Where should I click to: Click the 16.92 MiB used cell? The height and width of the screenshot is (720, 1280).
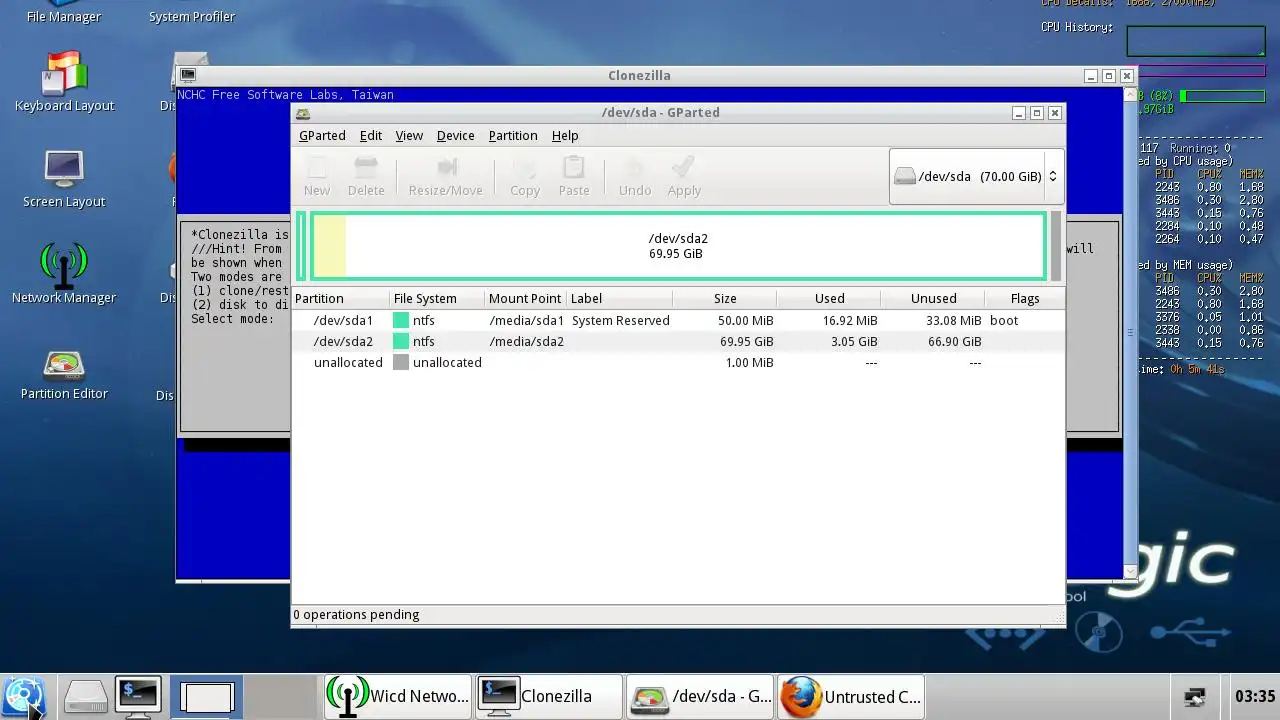click(x=850, y=320)
